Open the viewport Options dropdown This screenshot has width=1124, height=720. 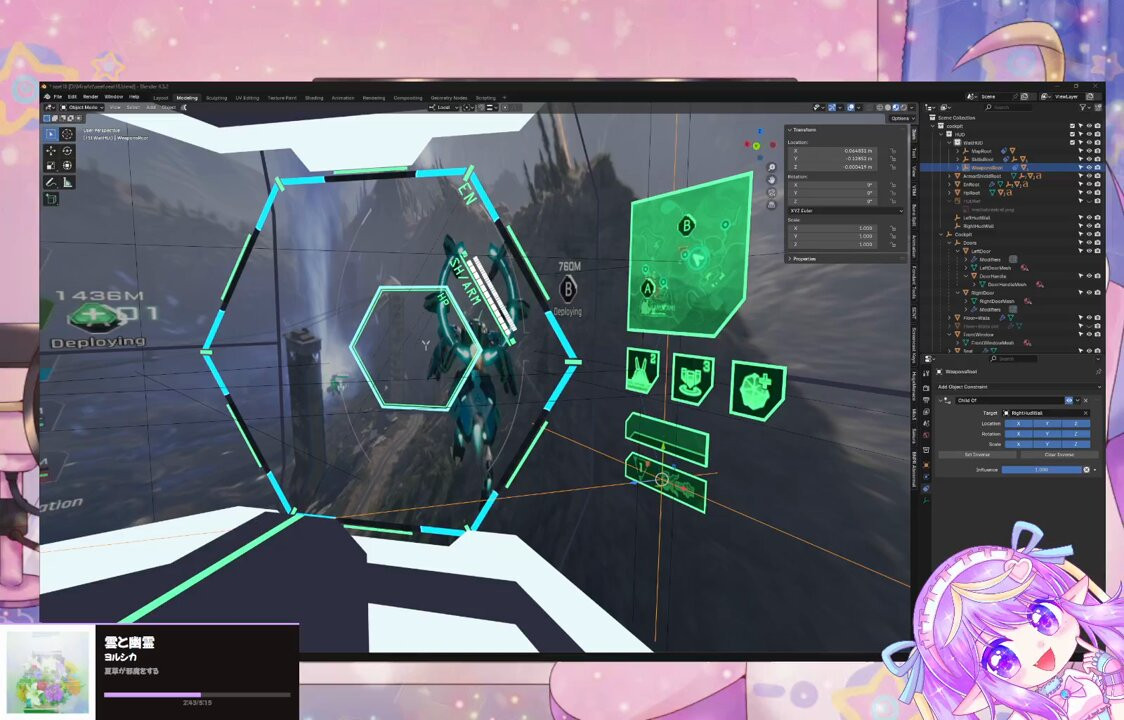pyautogui.click(x=902, y=118)
